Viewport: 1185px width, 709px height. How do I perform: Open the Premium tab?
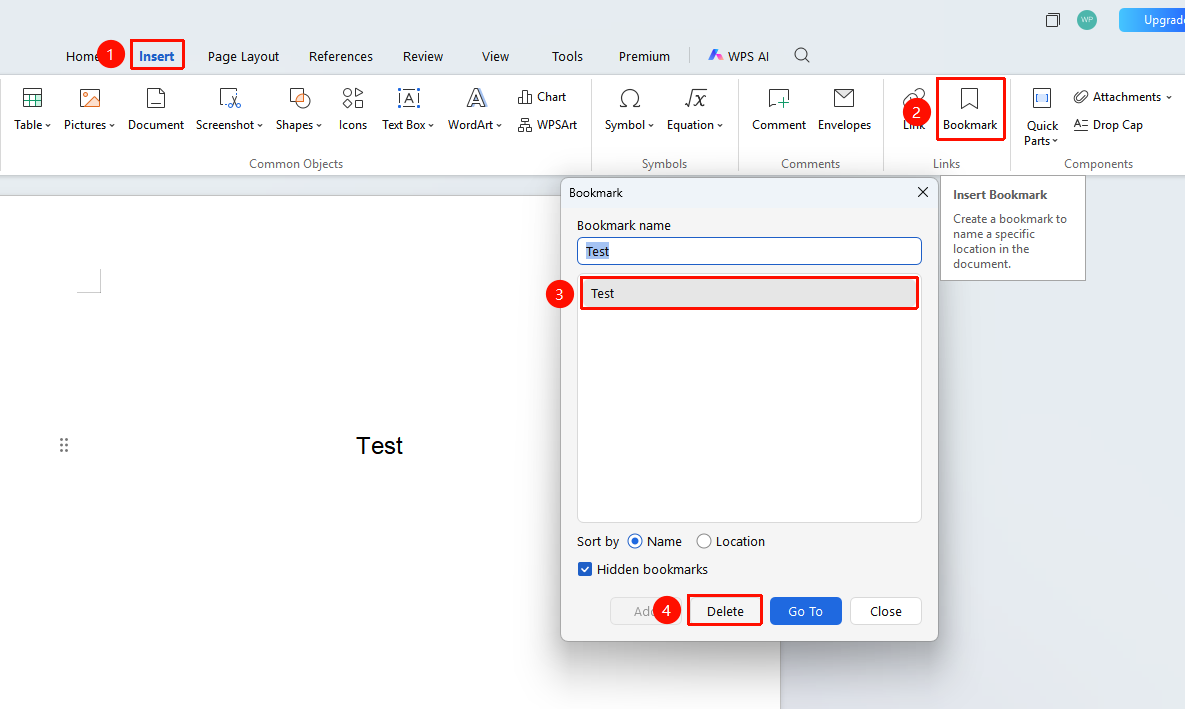644,56
